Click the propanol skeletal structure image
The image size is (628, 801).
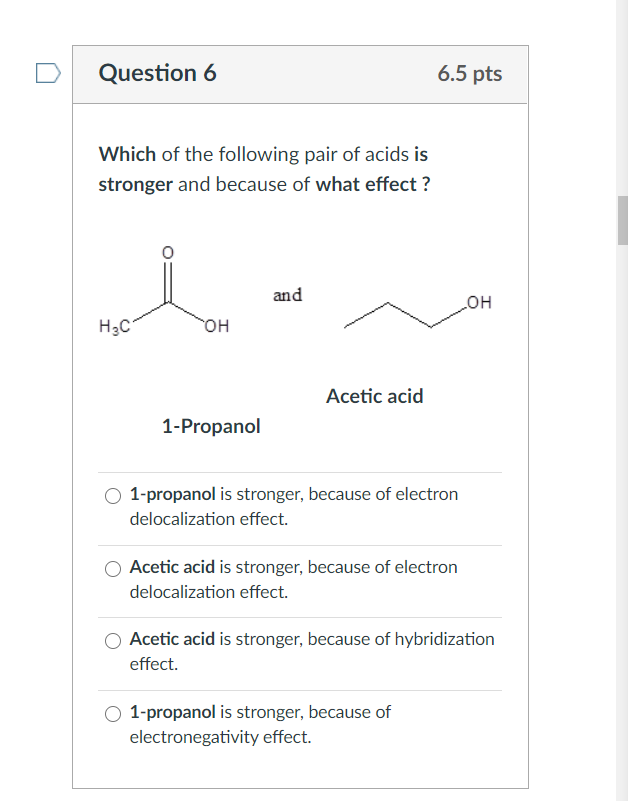(x=418, y=312)
